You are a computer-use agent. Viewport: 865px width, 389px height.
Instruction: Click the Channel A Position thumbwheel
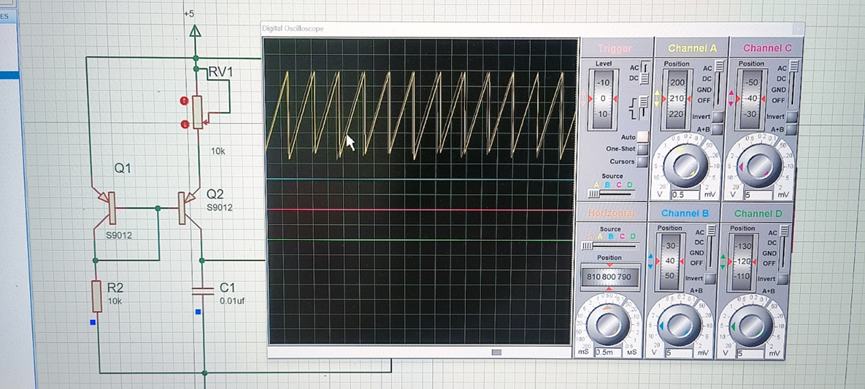677,99
